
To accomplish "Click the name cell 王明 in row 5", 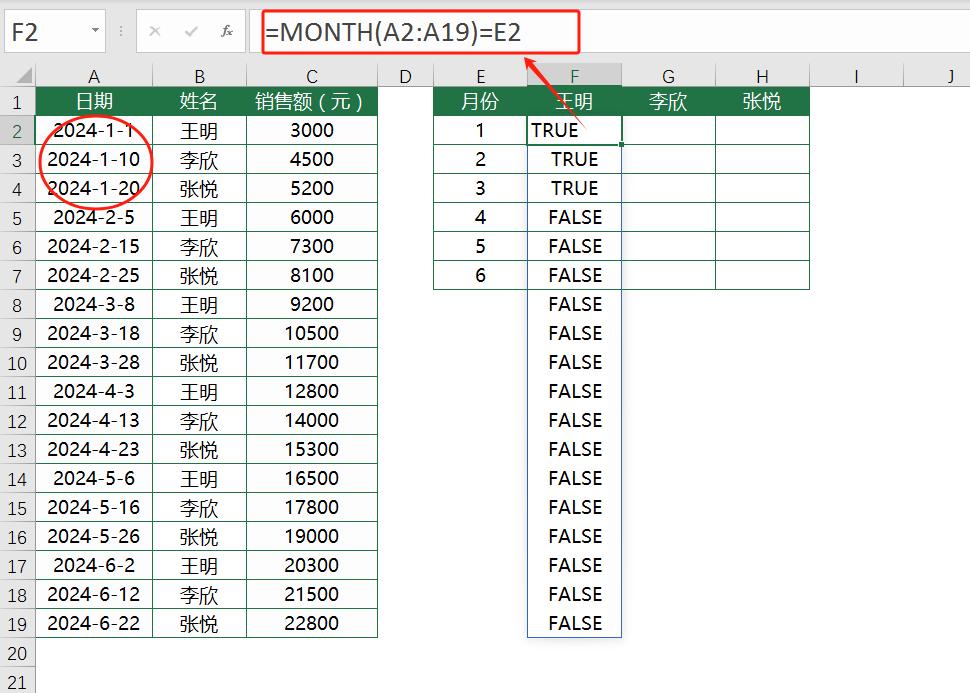I will coord(199,217).
